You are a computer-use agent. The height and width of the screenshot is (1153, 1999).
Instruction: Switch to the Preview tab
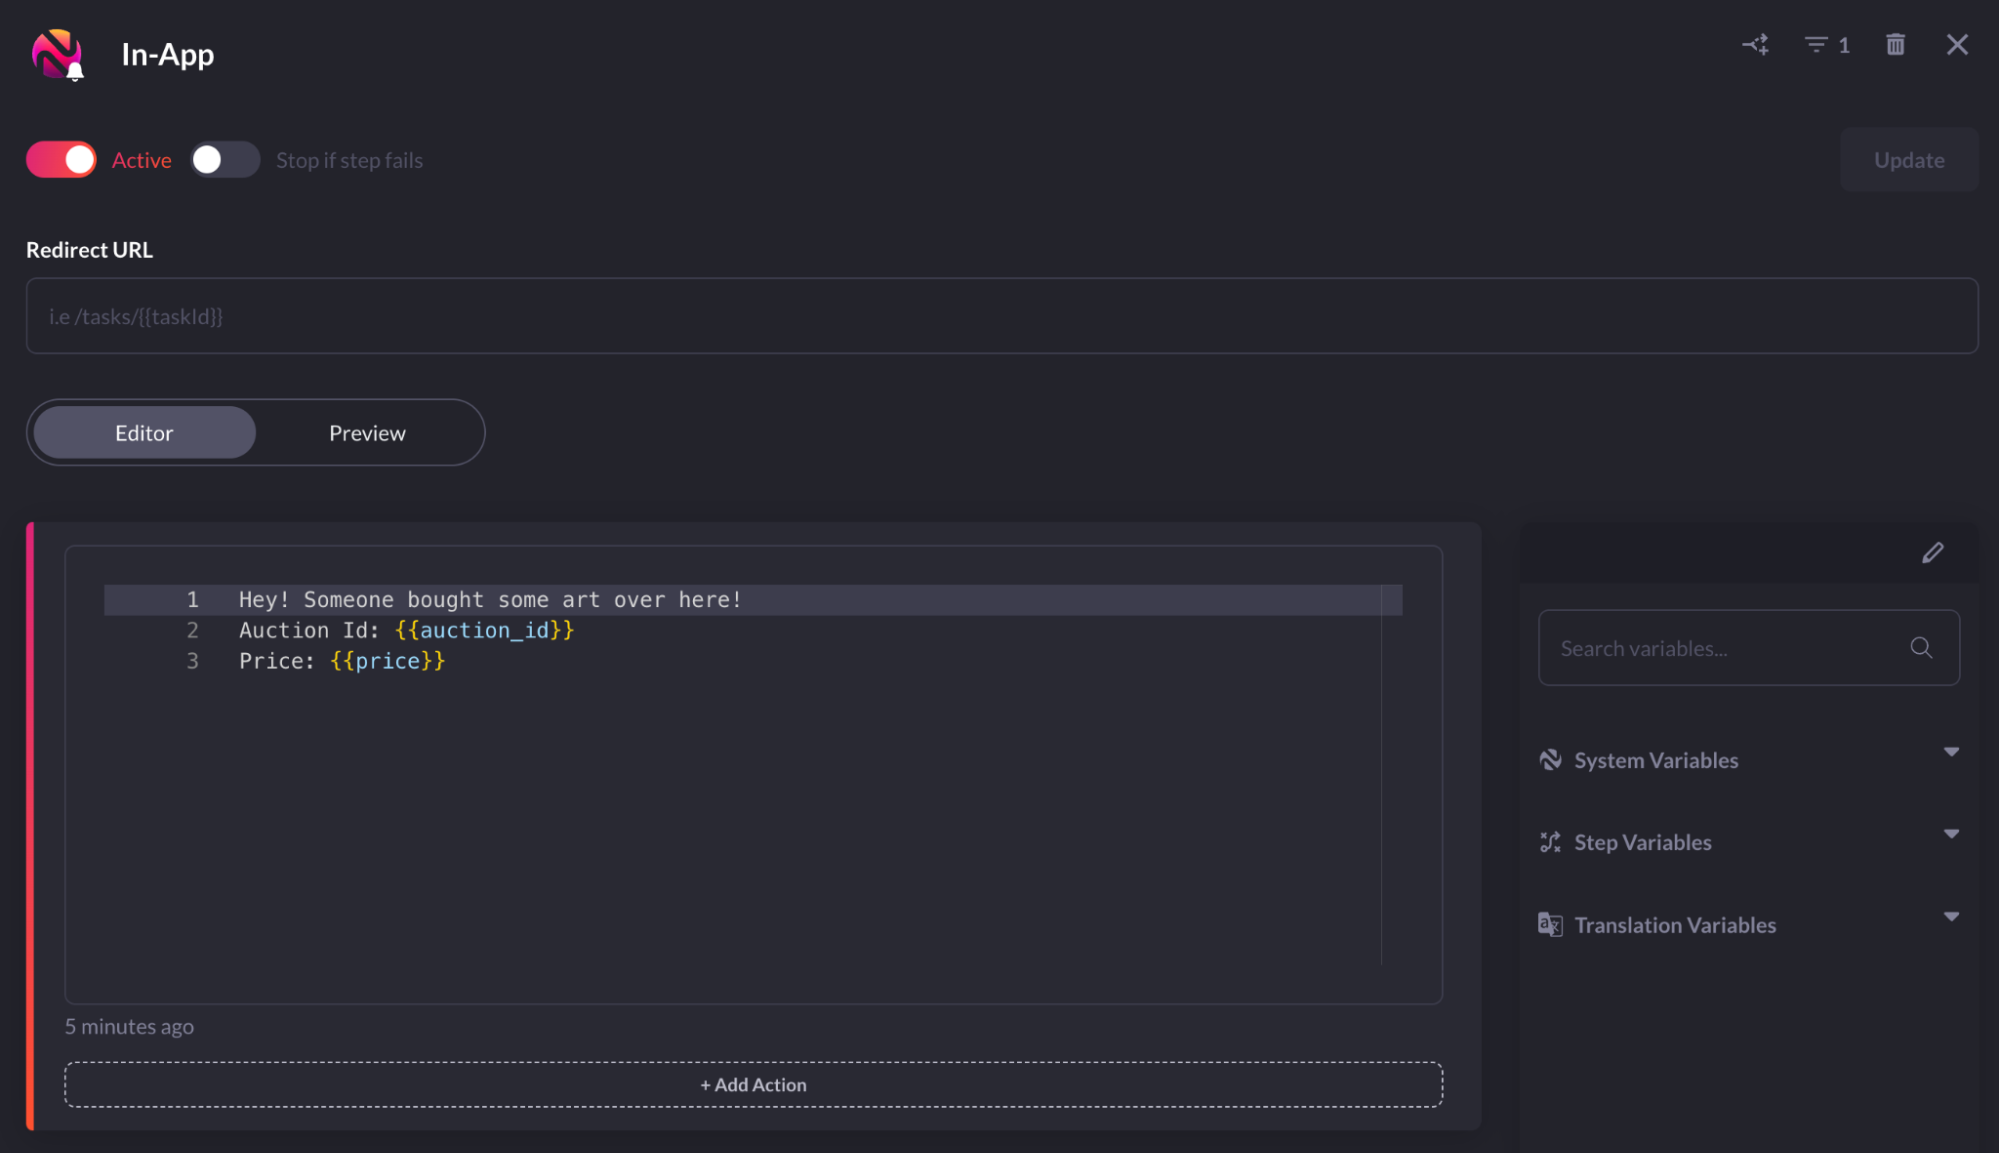pyautogui.click(x=367, y=433)
